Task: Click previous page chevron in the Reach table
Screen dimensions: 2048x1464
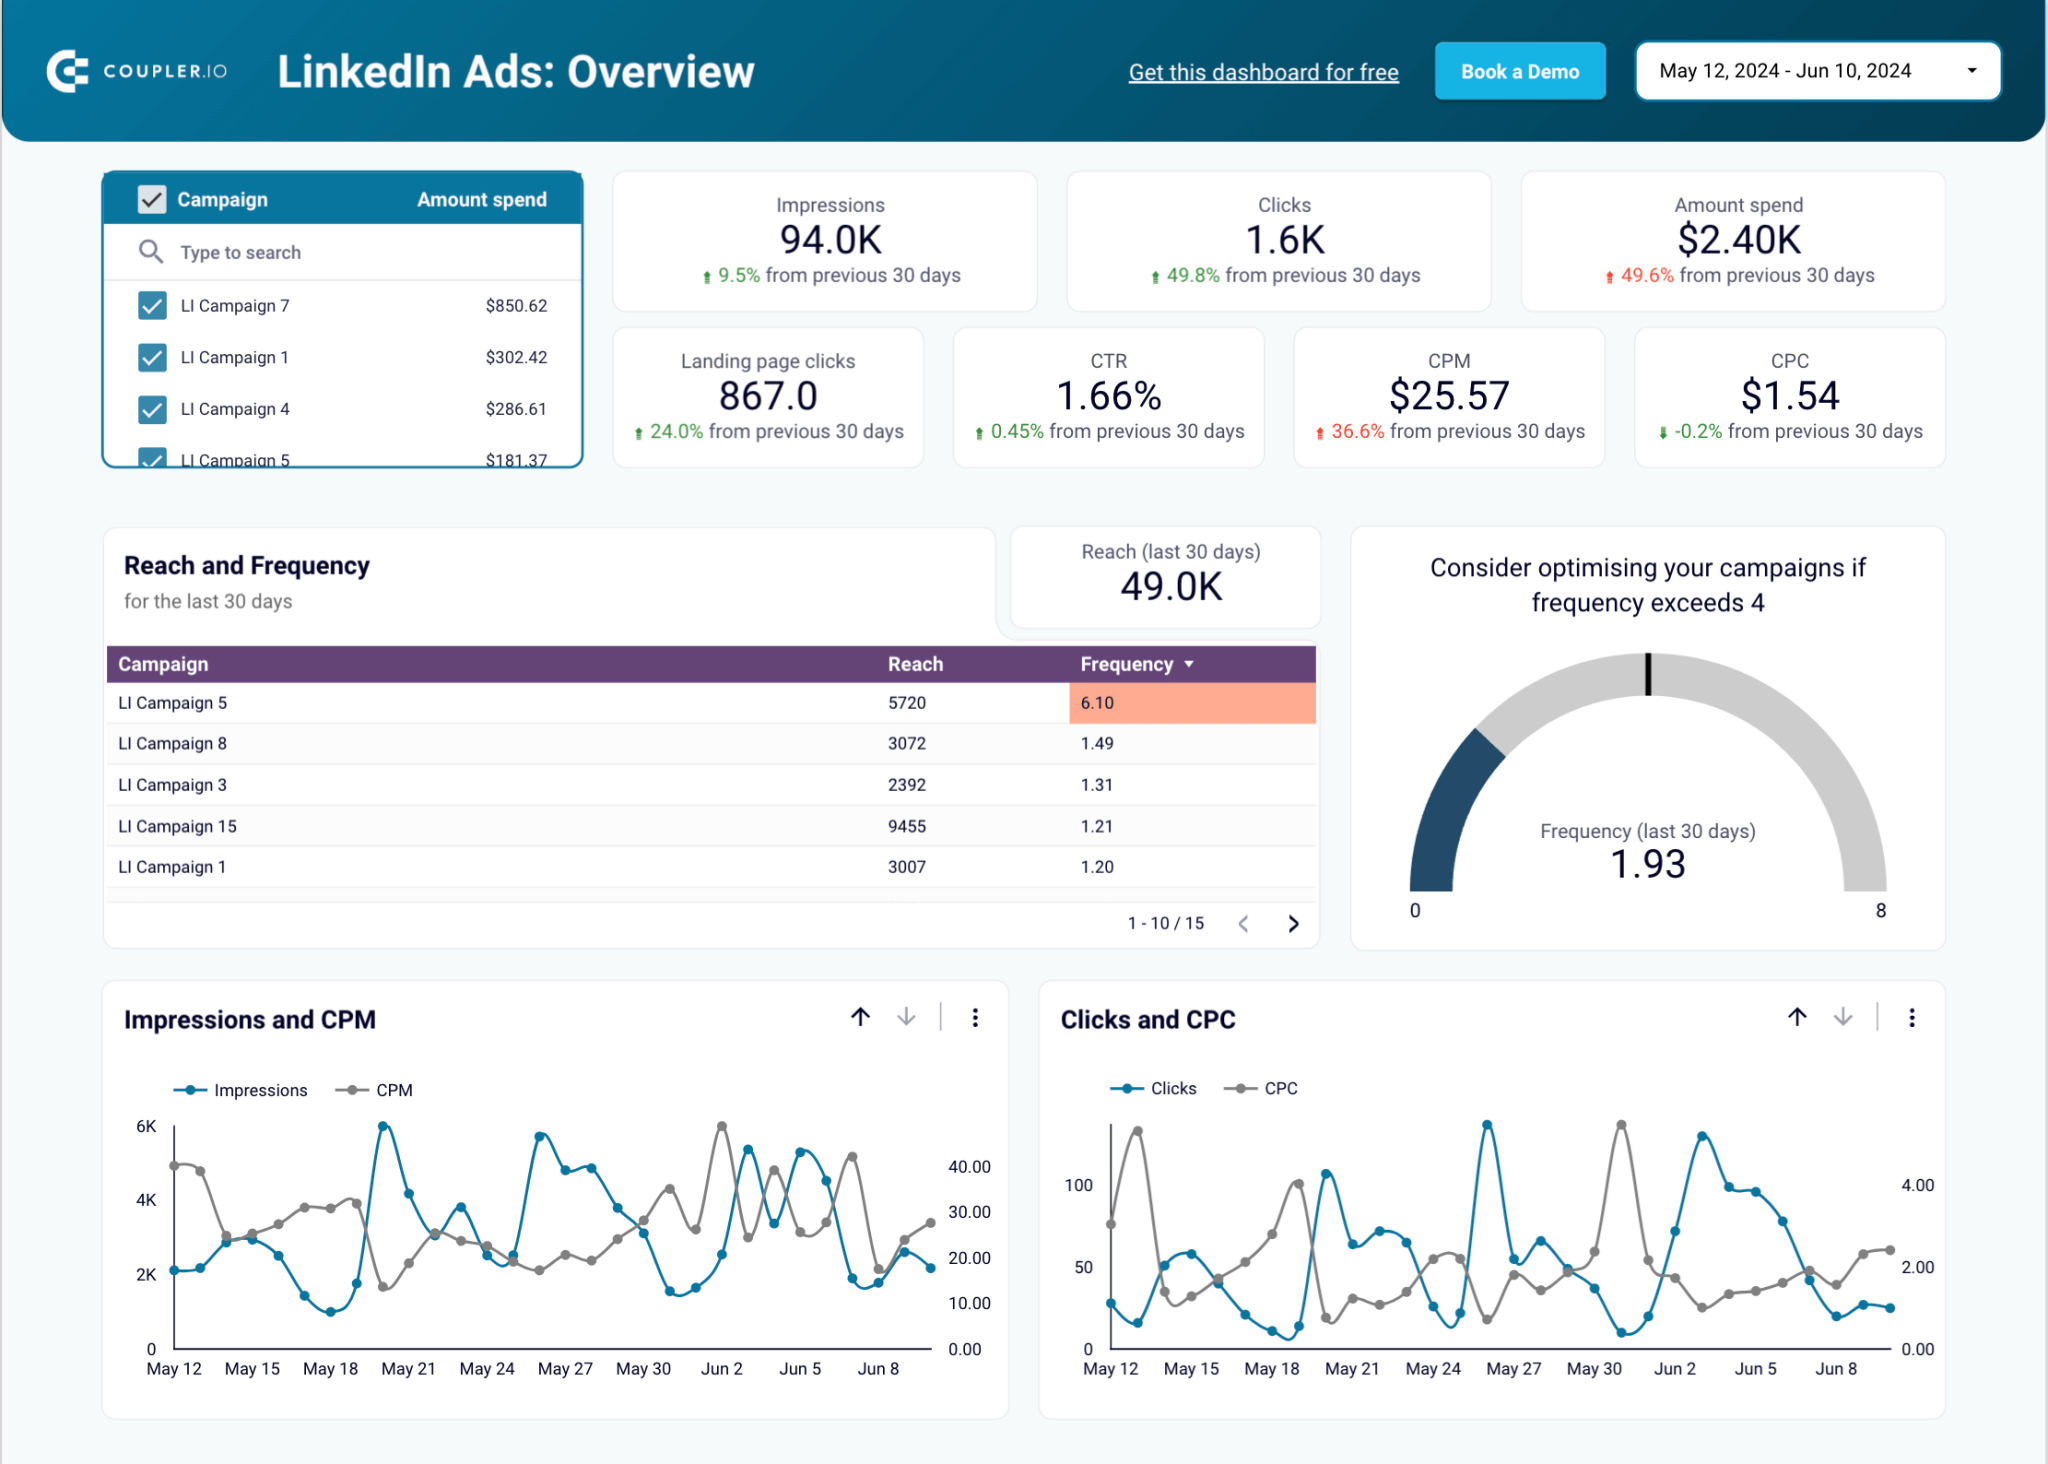Action: (x=1244, y=923)
